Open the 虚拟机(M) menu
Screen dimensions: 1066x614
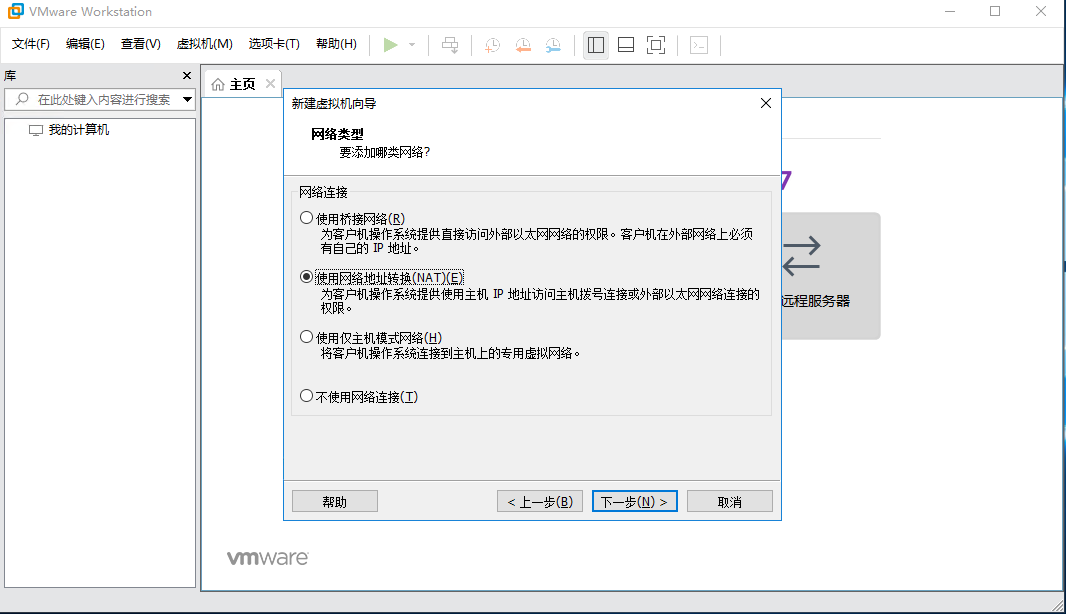tap(205, 44)
